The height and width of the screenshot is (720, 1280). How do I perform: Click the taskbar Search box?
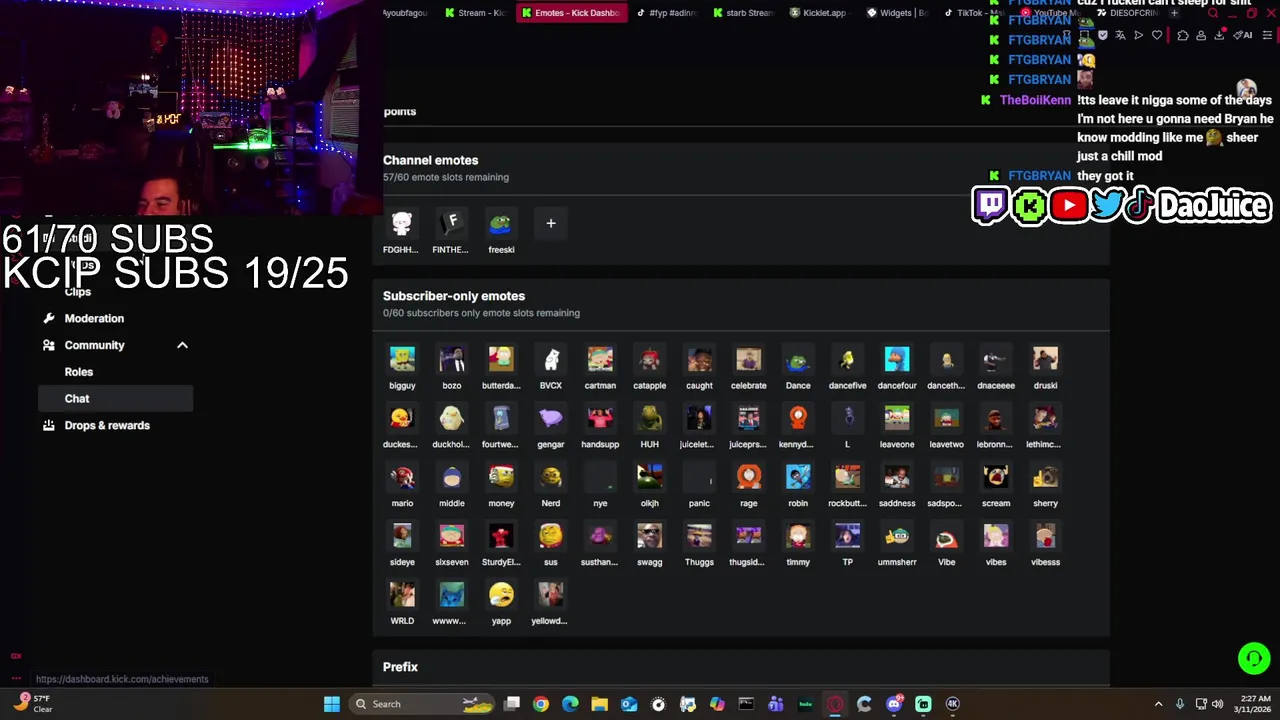click(422, 704)
